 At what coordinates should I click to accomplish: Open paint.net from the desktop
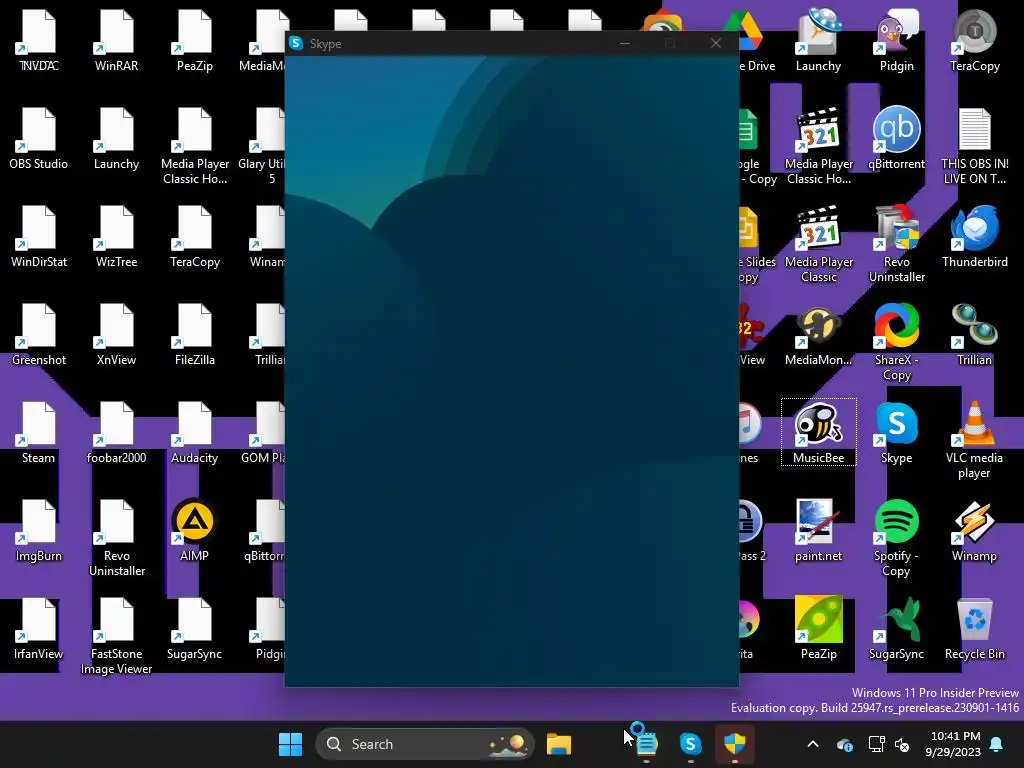(x=818, y=530)
